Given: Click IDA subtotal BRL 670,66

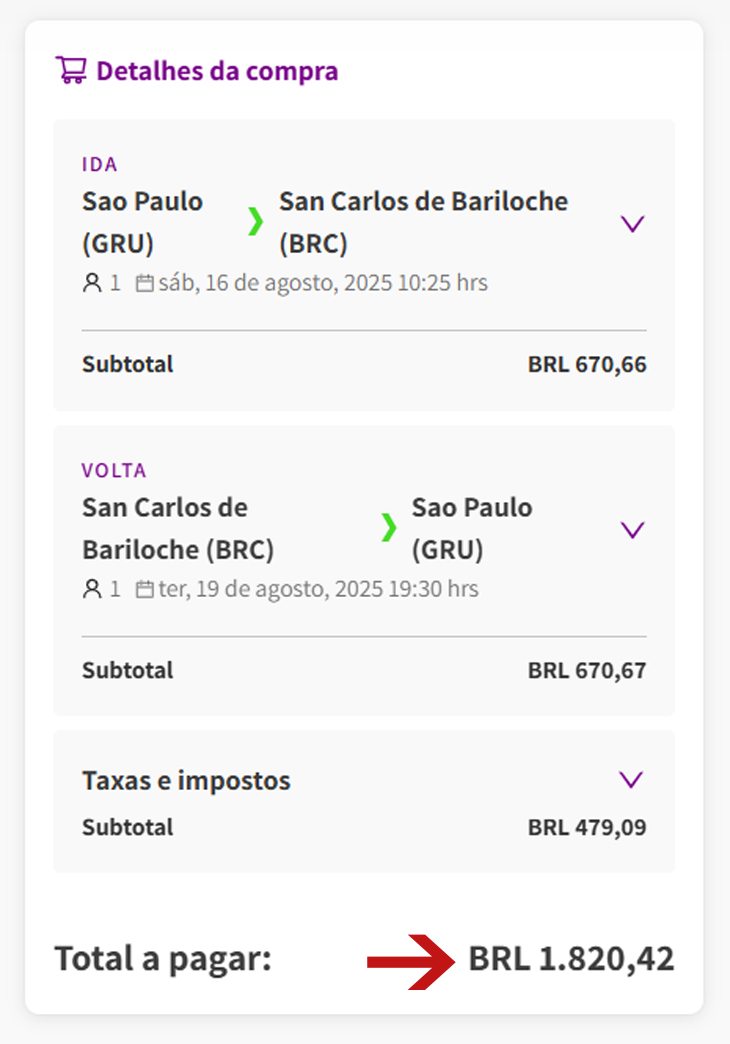Looking at the screenshot, I should 587,364.
